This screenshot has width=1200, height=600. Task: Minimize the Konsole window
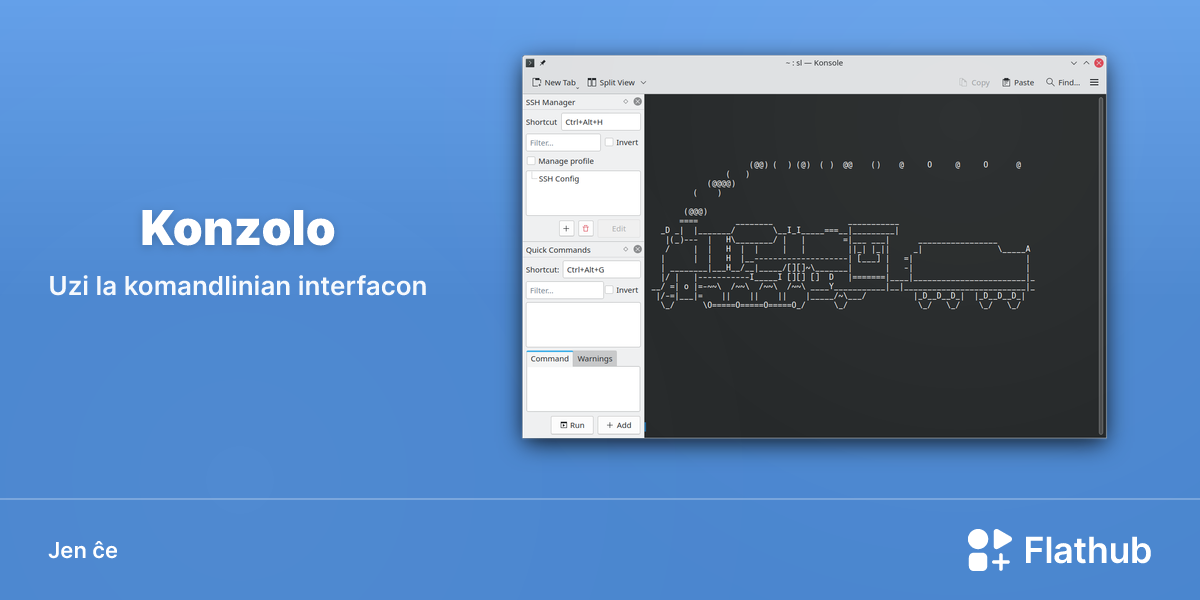coord(1073,63)
